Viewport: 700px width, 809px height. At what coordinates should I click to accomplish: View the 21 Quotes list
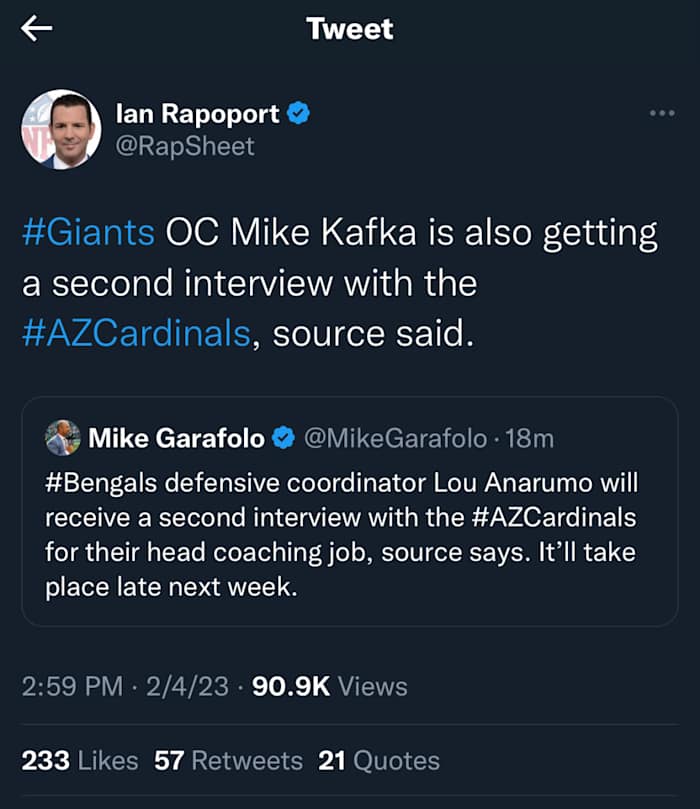379,760
